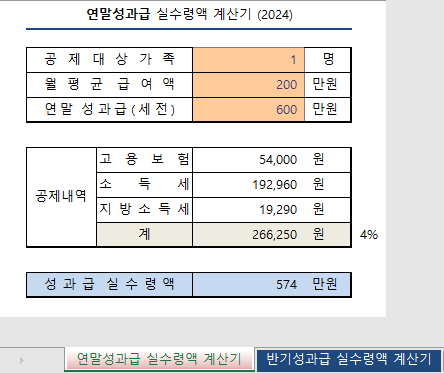Click the 성과급 실수령액 label cell
This screenshot has width=444, height=373.
tap(109, 285)
